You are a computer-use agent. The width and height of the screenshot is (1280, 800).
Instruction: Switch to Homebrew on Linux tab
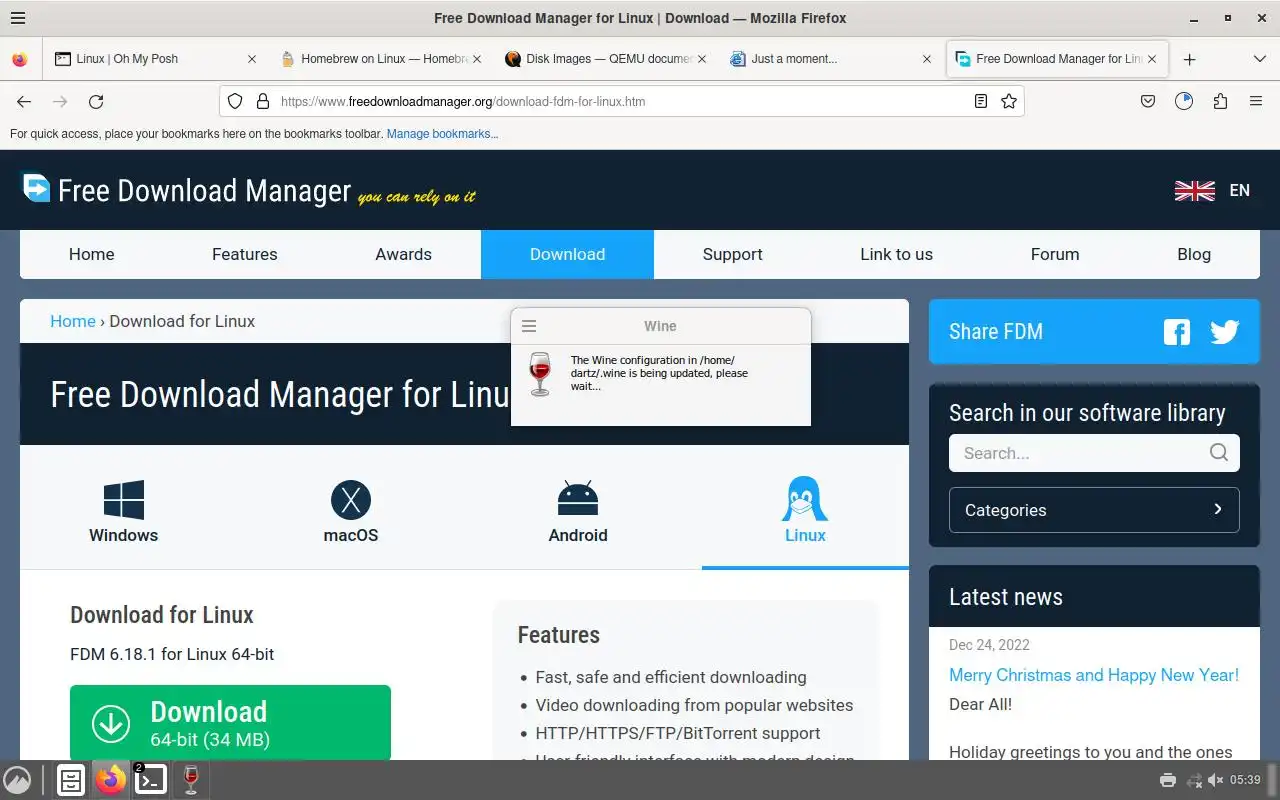coord(382,59)
